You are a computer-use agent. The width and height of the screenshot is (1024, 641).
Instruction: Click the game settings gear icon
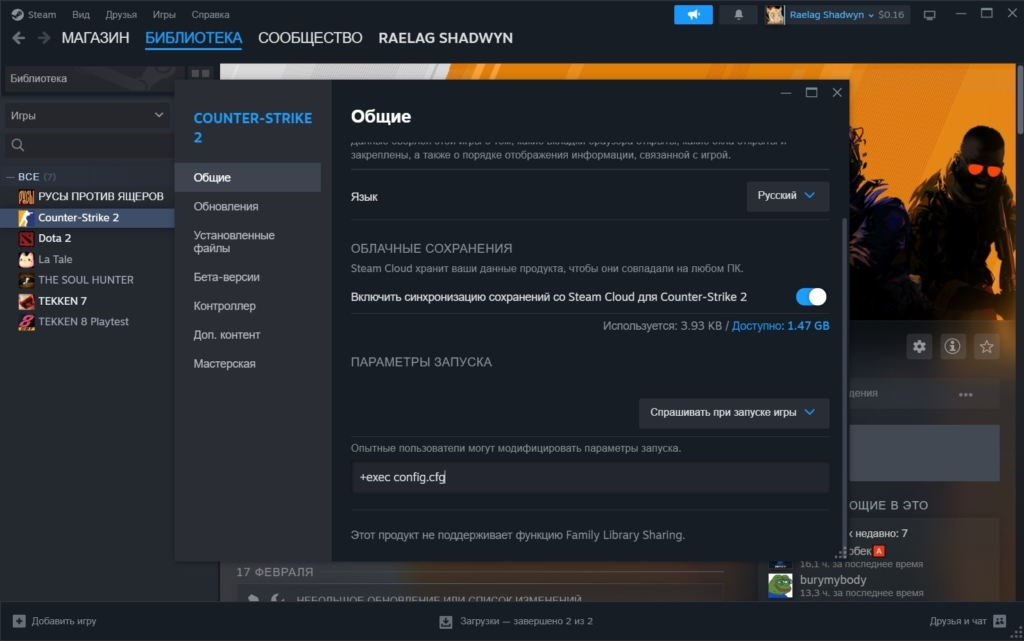click(919, 346)
